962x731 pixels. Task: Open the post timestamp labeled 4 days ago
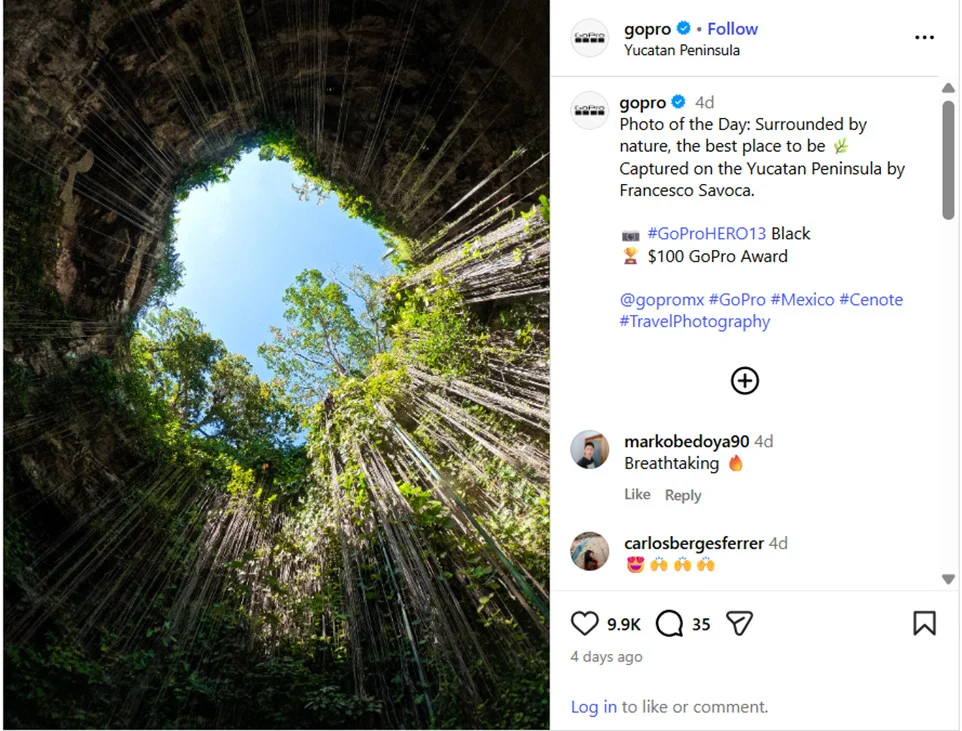click(606, 657)
